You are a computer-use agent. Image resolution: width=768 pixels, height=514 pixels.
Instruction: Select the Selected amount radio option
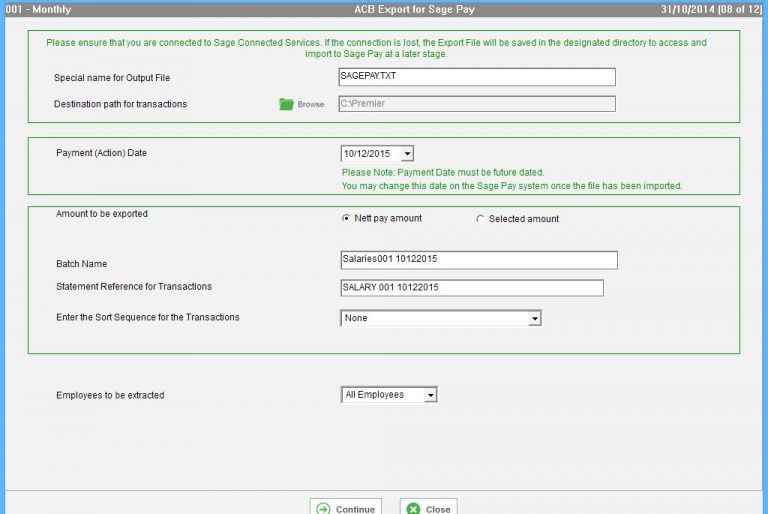tap(480, 219)
